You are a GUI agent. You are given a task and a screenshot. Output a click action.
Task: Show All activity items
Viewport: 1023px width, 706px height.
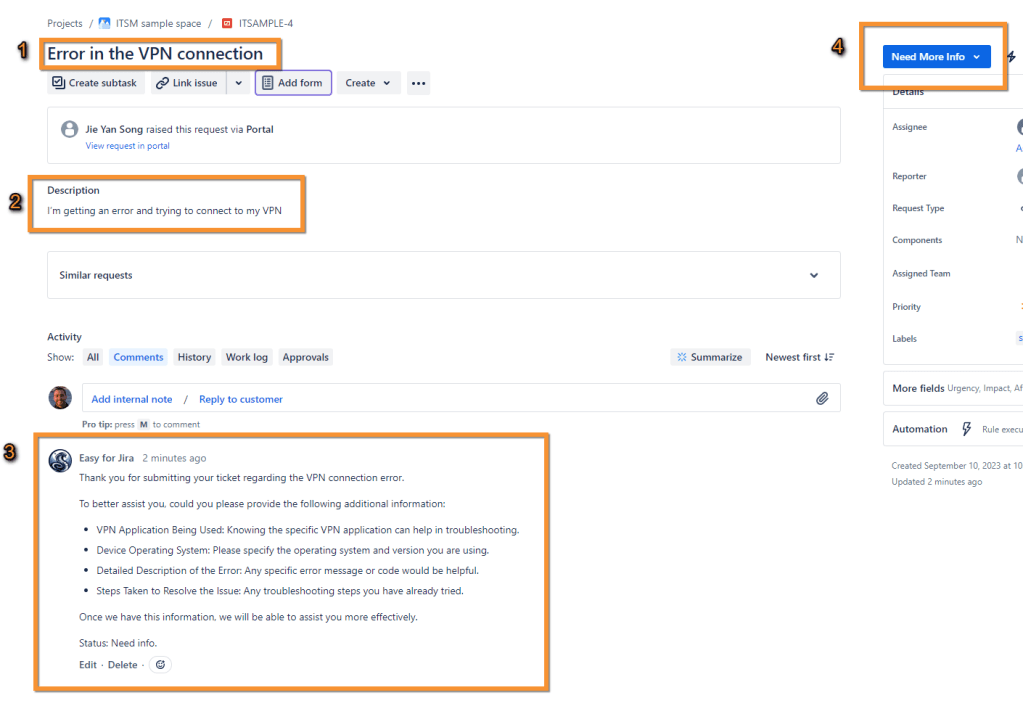[x=93, y=357]
